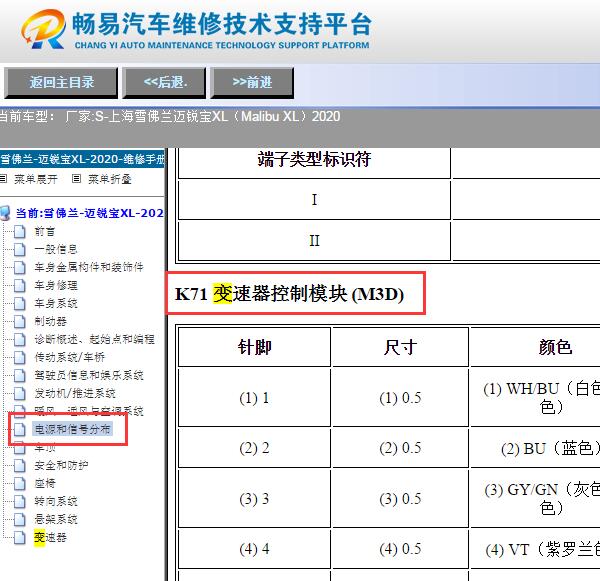The width and height of the screenshot is (600, 581).
Task: Open the 发动机/推进系统 section
Action: (x=75, y=393)
